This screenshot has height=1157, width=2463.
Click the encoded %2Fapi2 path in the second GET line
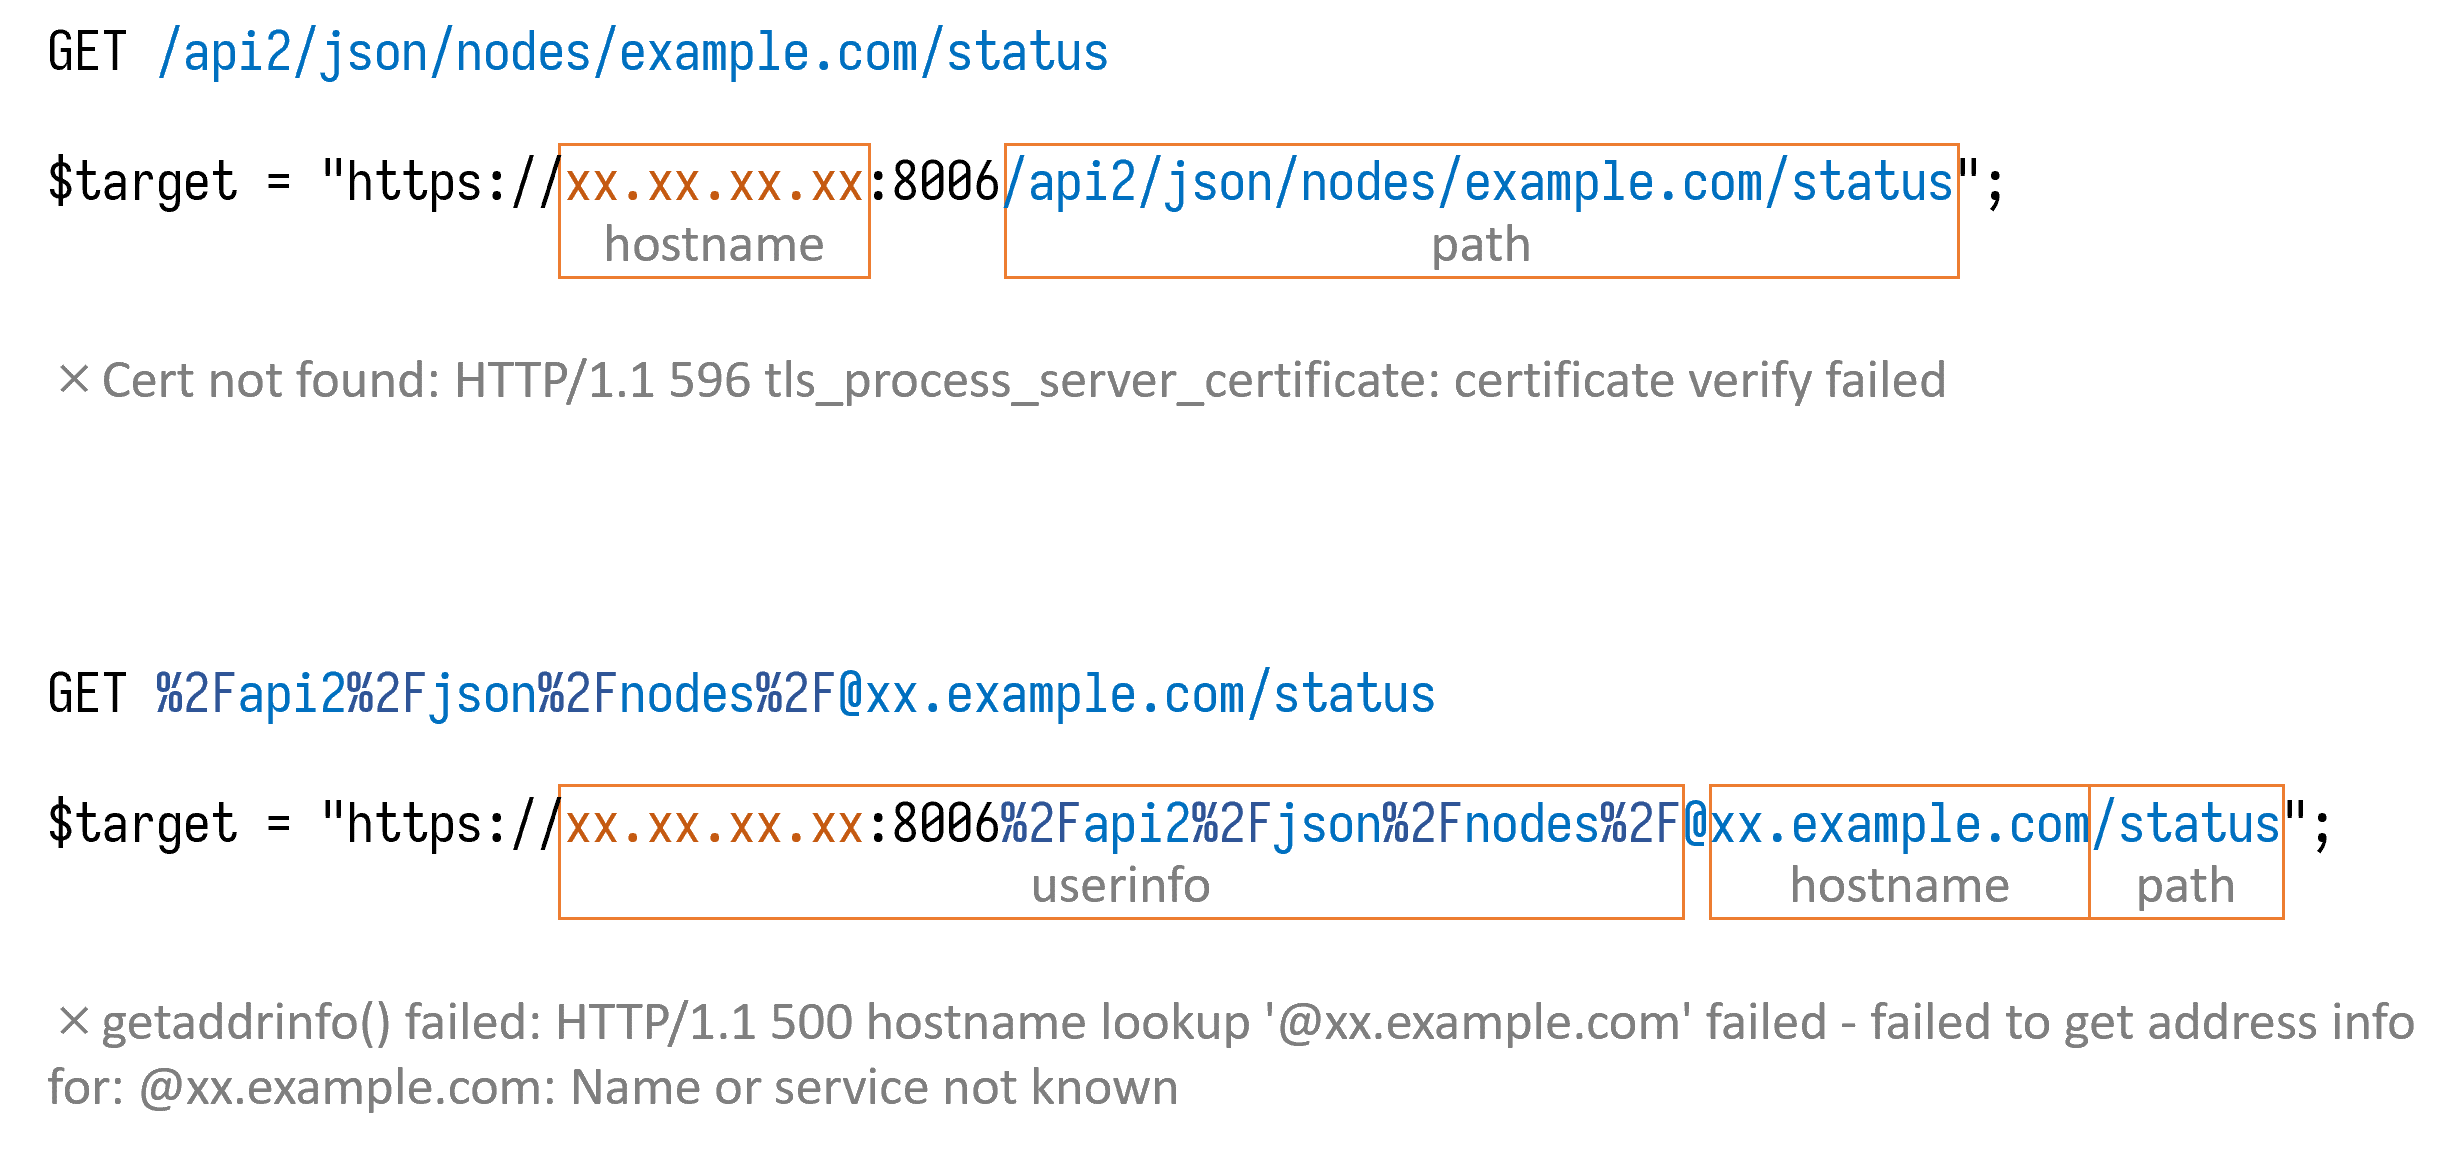coord(795,694)
